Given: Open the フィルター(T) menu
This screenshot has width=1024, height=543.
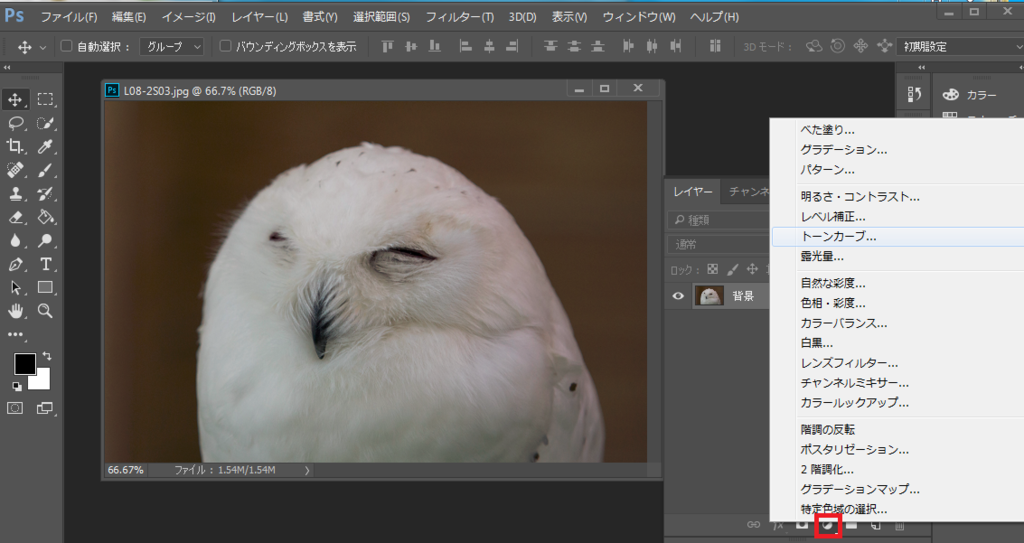Looking at the screenshot, I should [x=459, y=17].
